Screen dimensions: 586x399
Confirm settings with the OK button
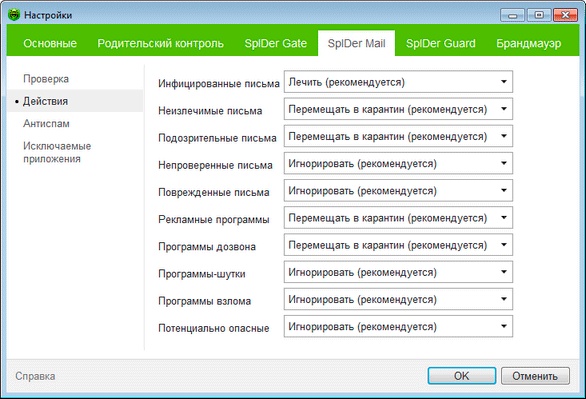[x=462, y=376]
